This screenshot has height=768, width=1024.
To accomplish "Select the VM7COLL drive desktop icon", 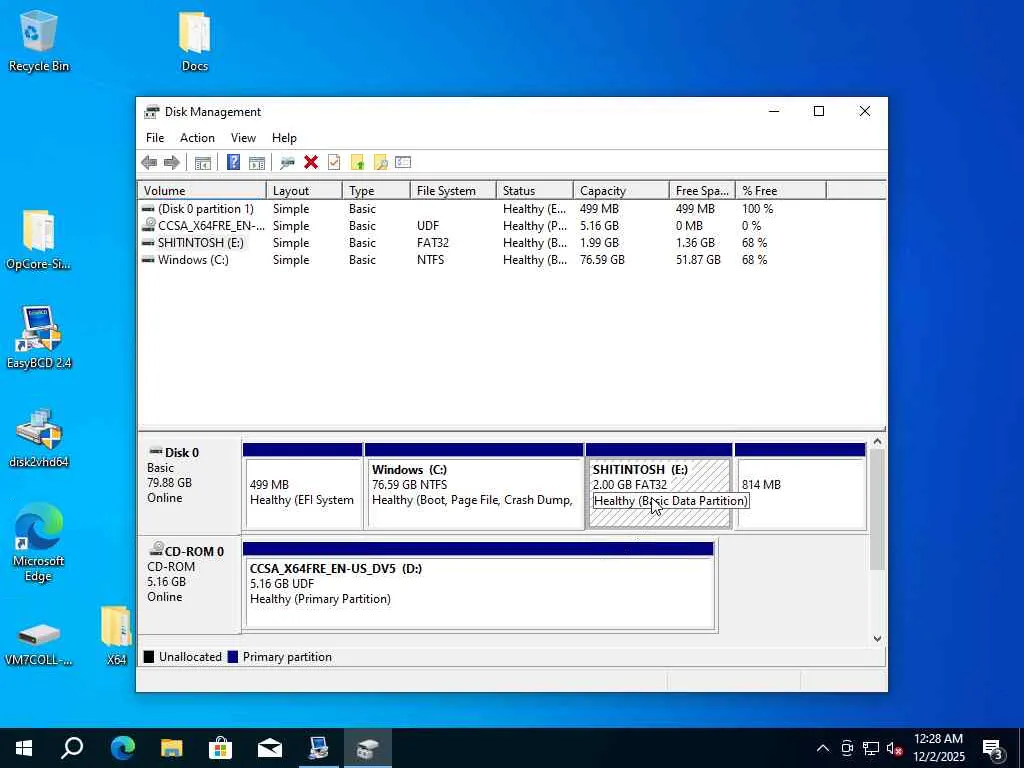I will coord(39,644).
